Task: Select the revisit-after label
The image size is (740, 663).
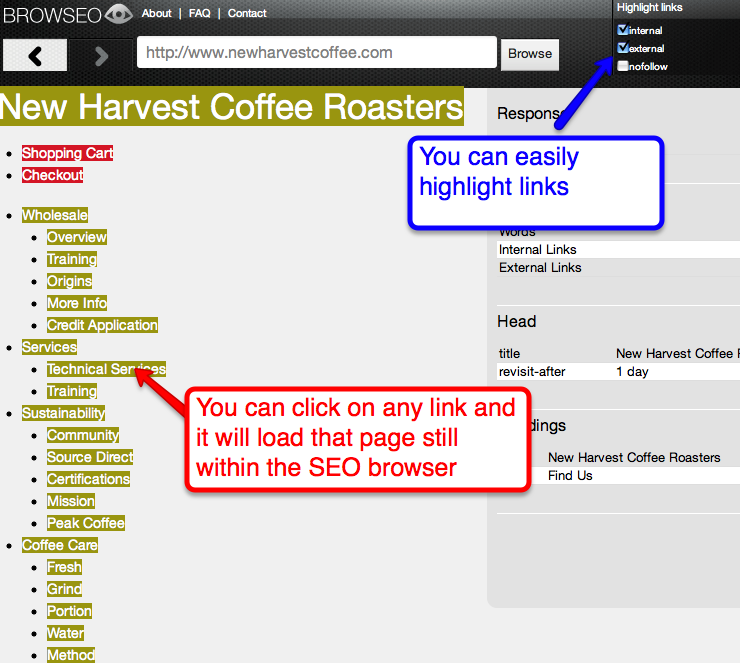Action: 532,372
